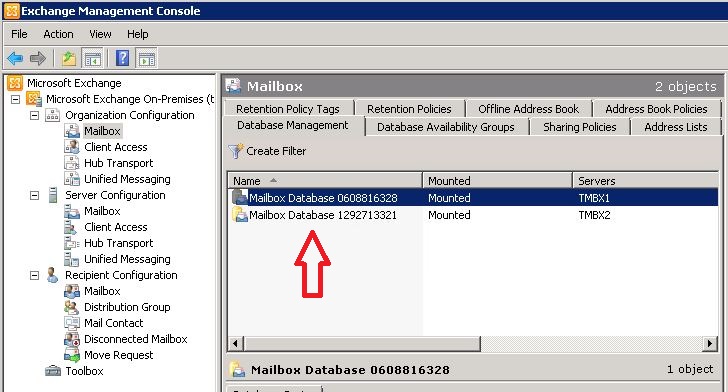Click the Move Request icon
This screenshot has width=728, height=392.
pos(72,355)
